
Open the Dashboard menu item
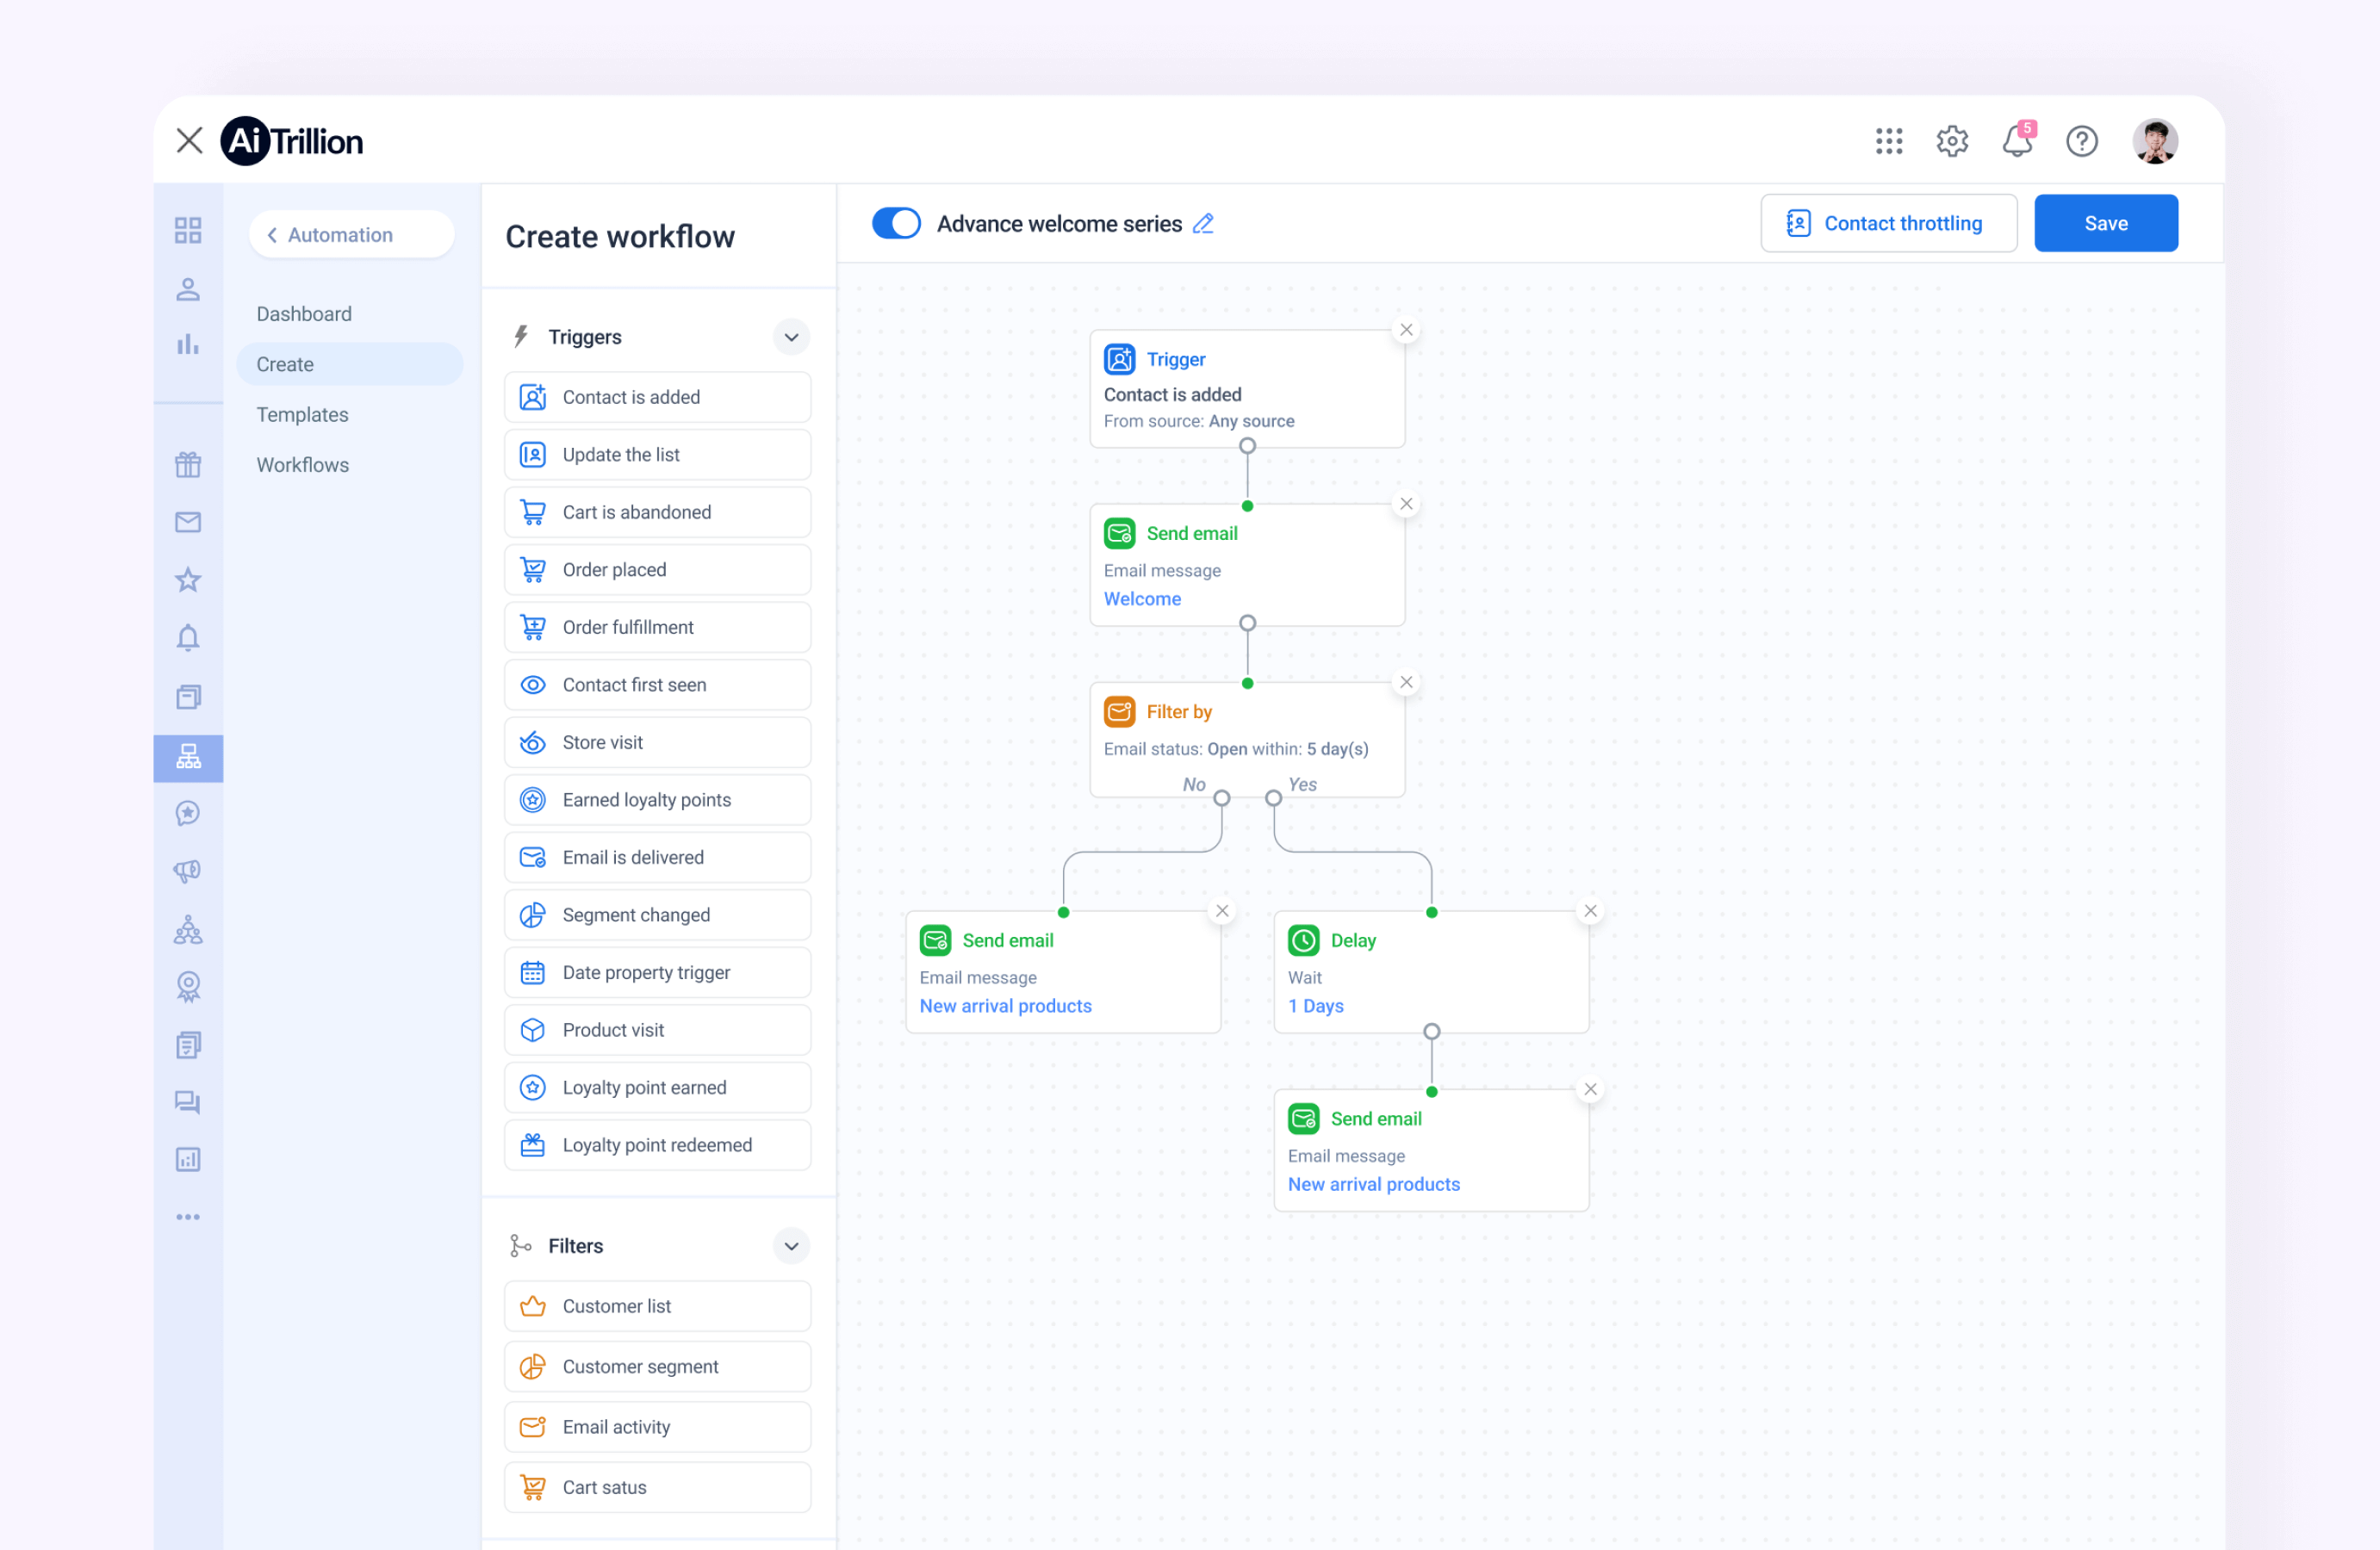pyautogui.click(x=304, y=314)
